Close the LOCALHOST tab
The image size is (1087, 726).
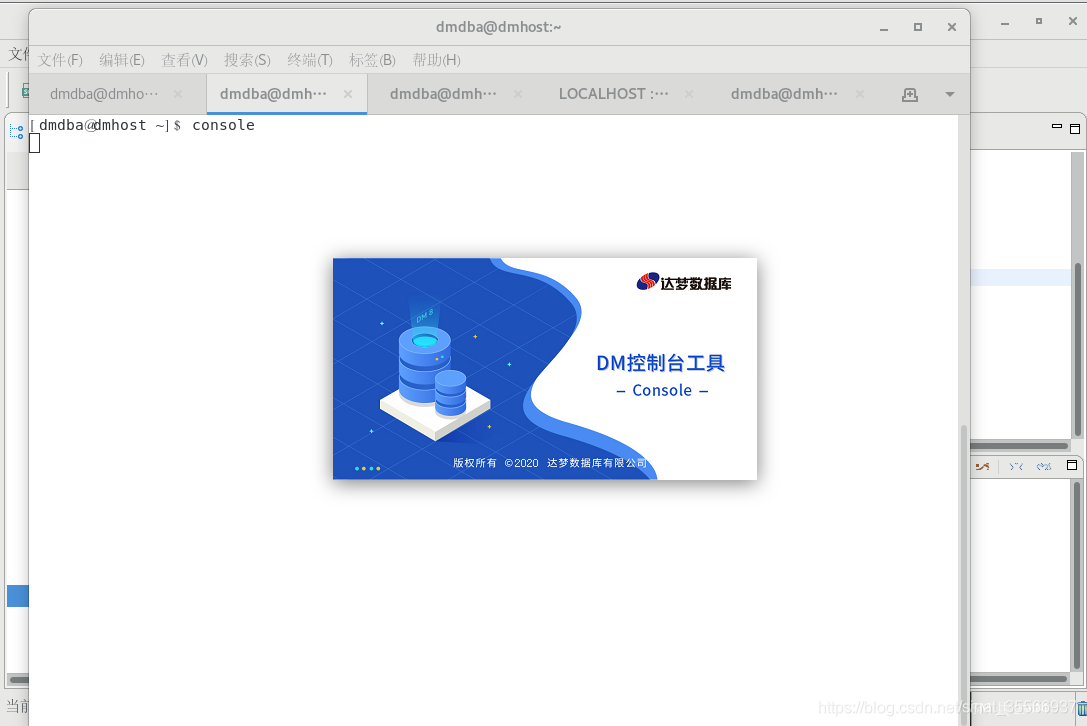click(x=689, y=94)
